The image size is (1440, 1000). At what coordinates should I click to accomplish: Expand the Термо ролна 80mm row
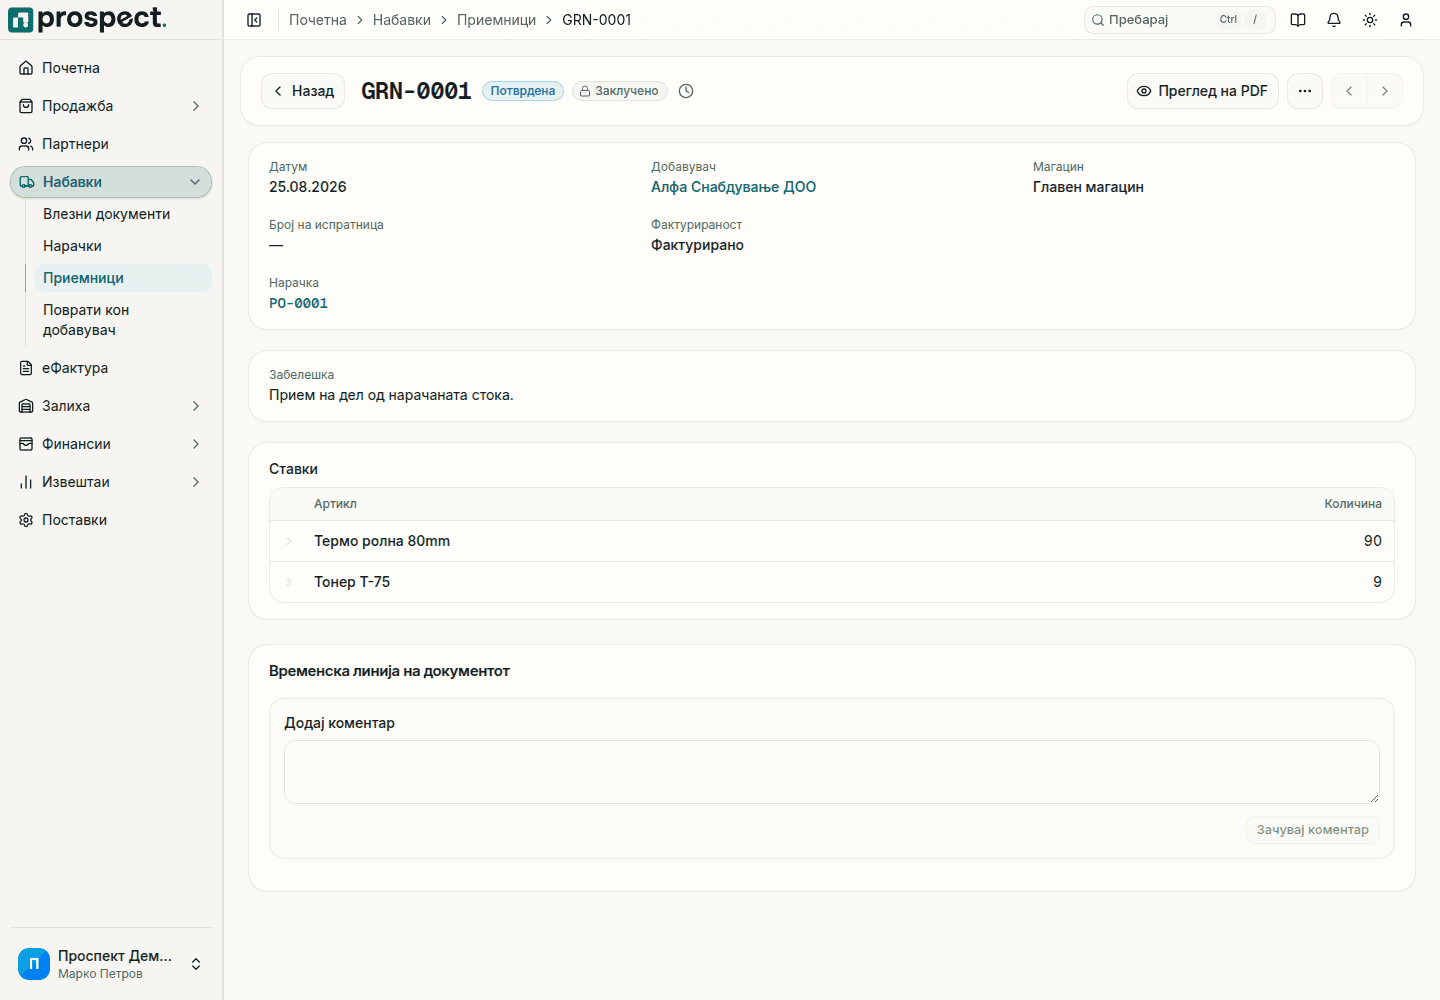[x=289, y=541]
